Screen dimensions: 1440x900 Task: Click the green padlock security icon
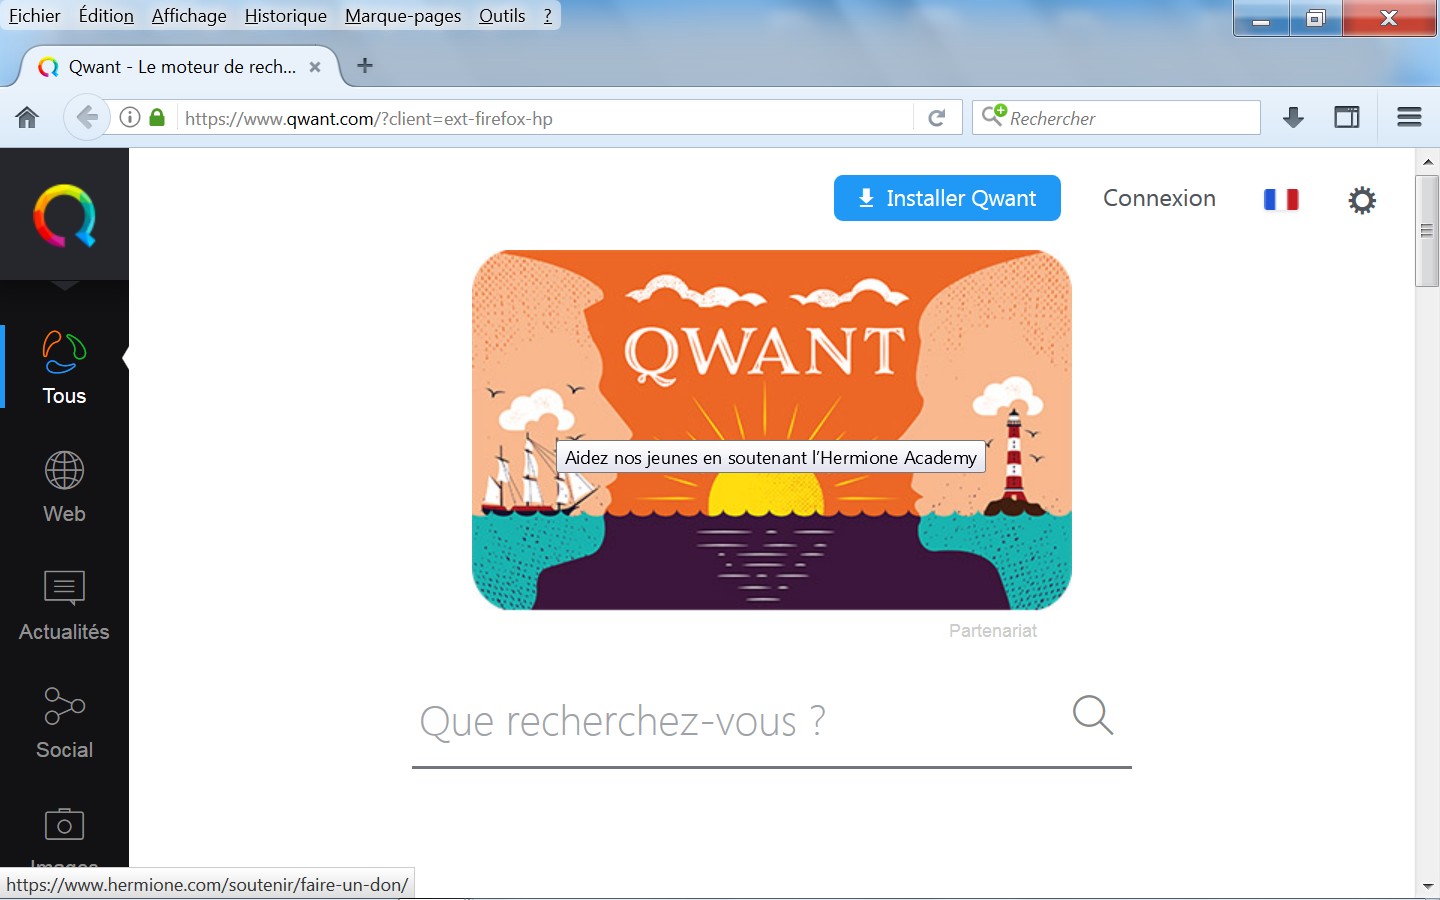[x=157, y=117]
